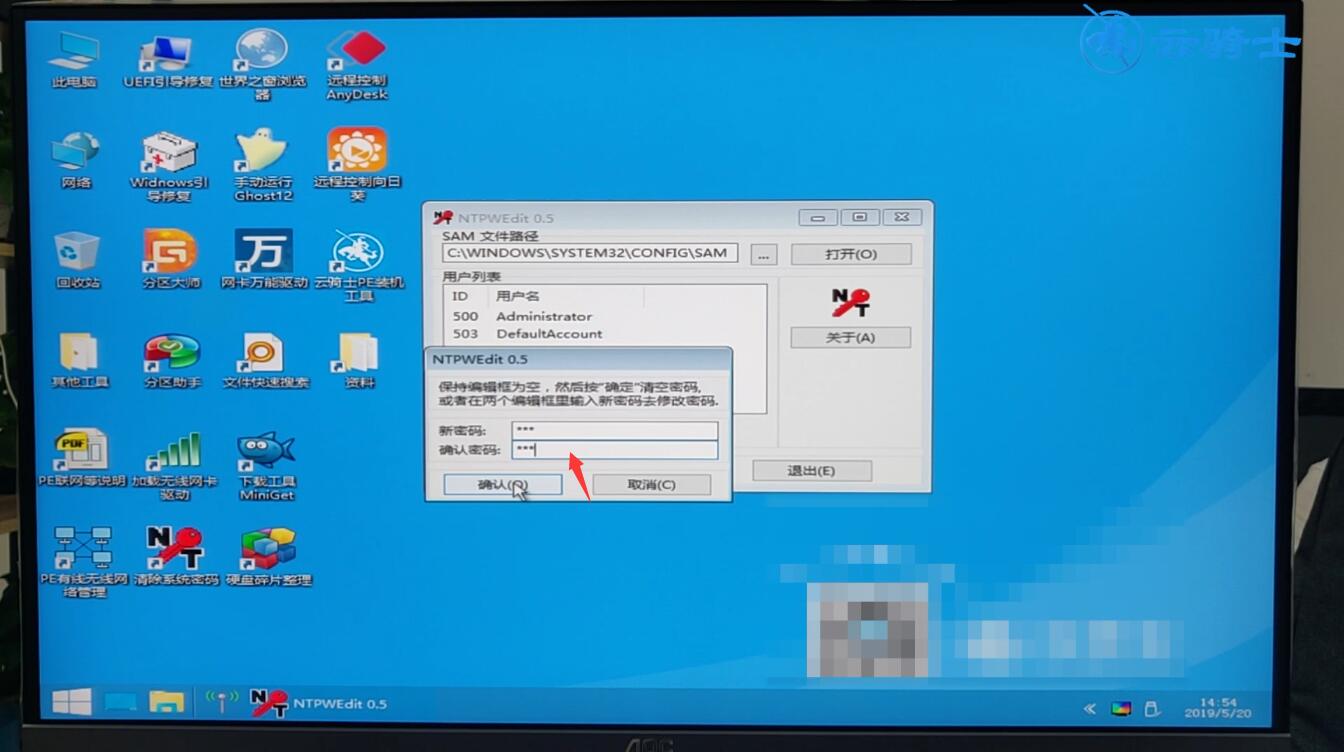Launch the 云骑士PE装机工具 shortcut
The width and height of the screenshot is (1344, 752).
pyautogui.click(x=358, y=265)
